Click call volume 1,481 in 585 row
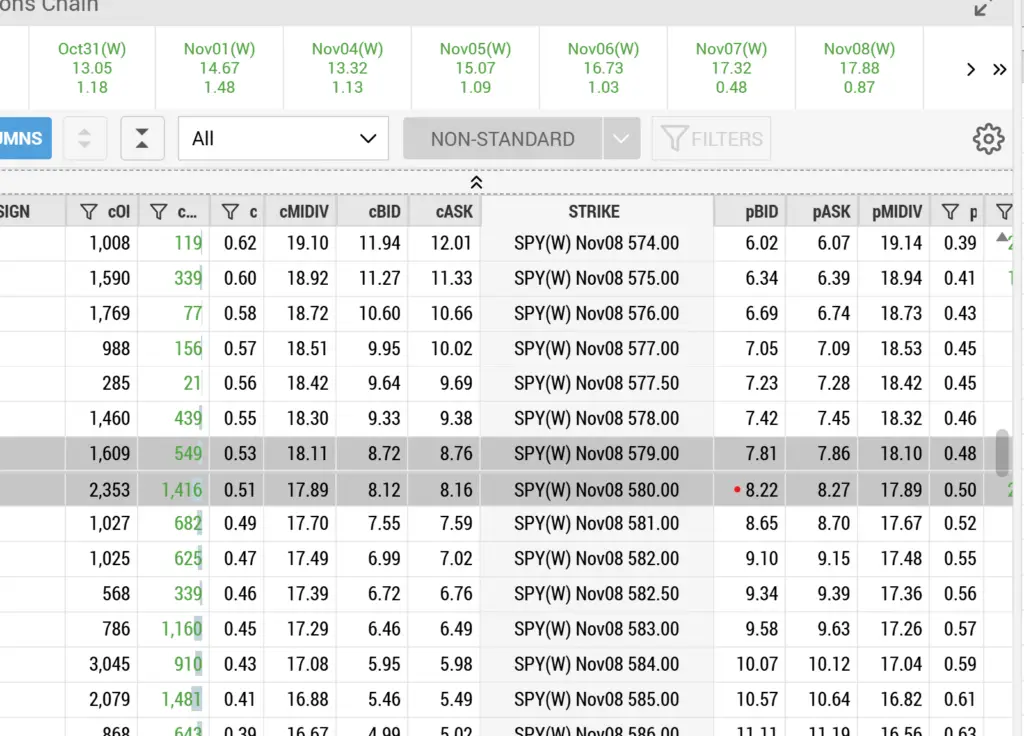 182,700
